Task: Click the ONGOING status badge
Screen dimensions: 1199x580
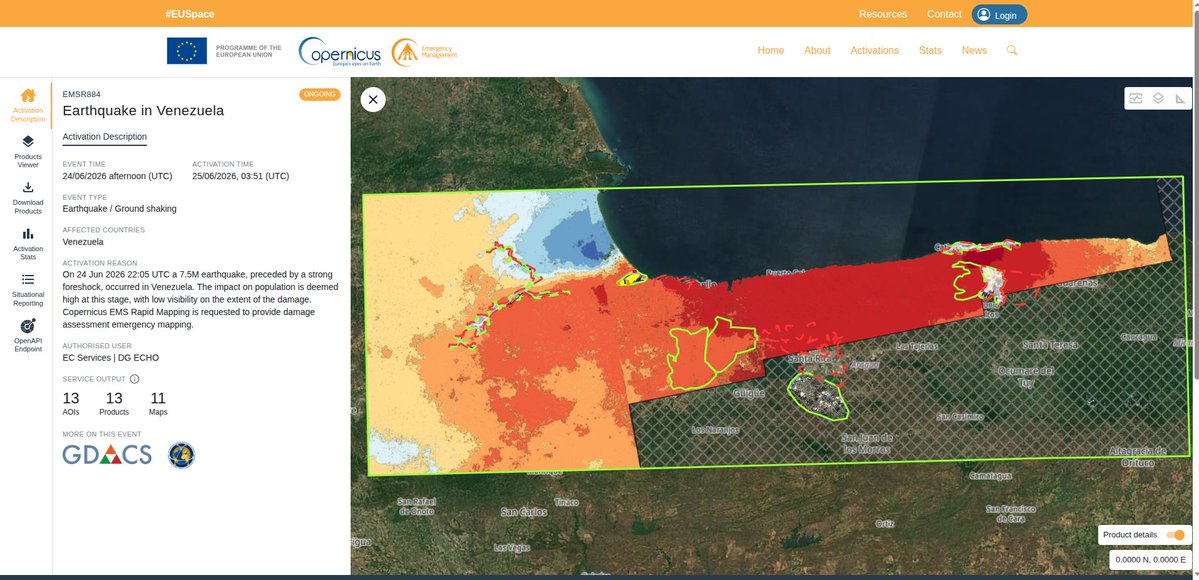Action: (320, 94)
